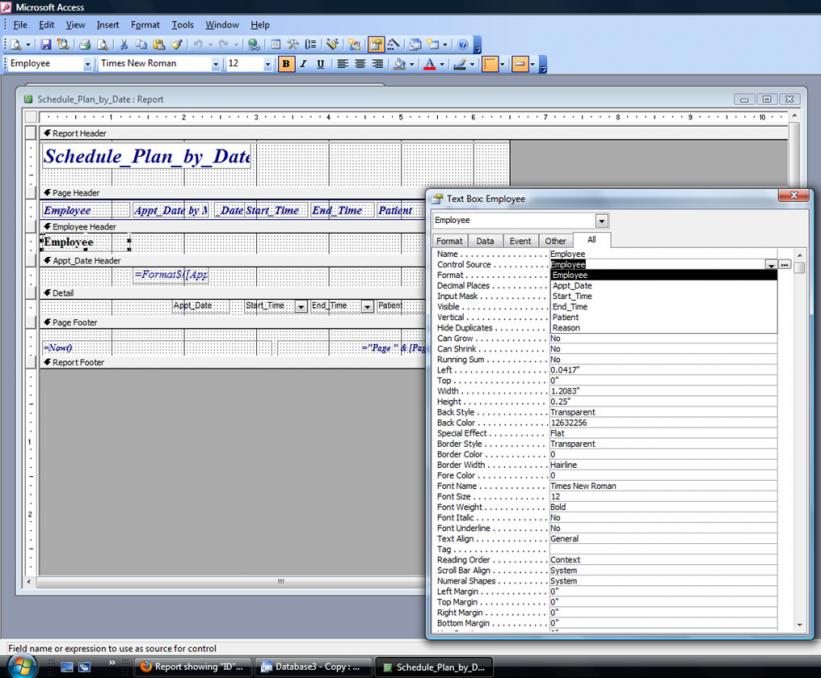Show the Toolbox using the hammer-wrench icon
This screenshot has width=821, height=678.
tap(293, 45)
